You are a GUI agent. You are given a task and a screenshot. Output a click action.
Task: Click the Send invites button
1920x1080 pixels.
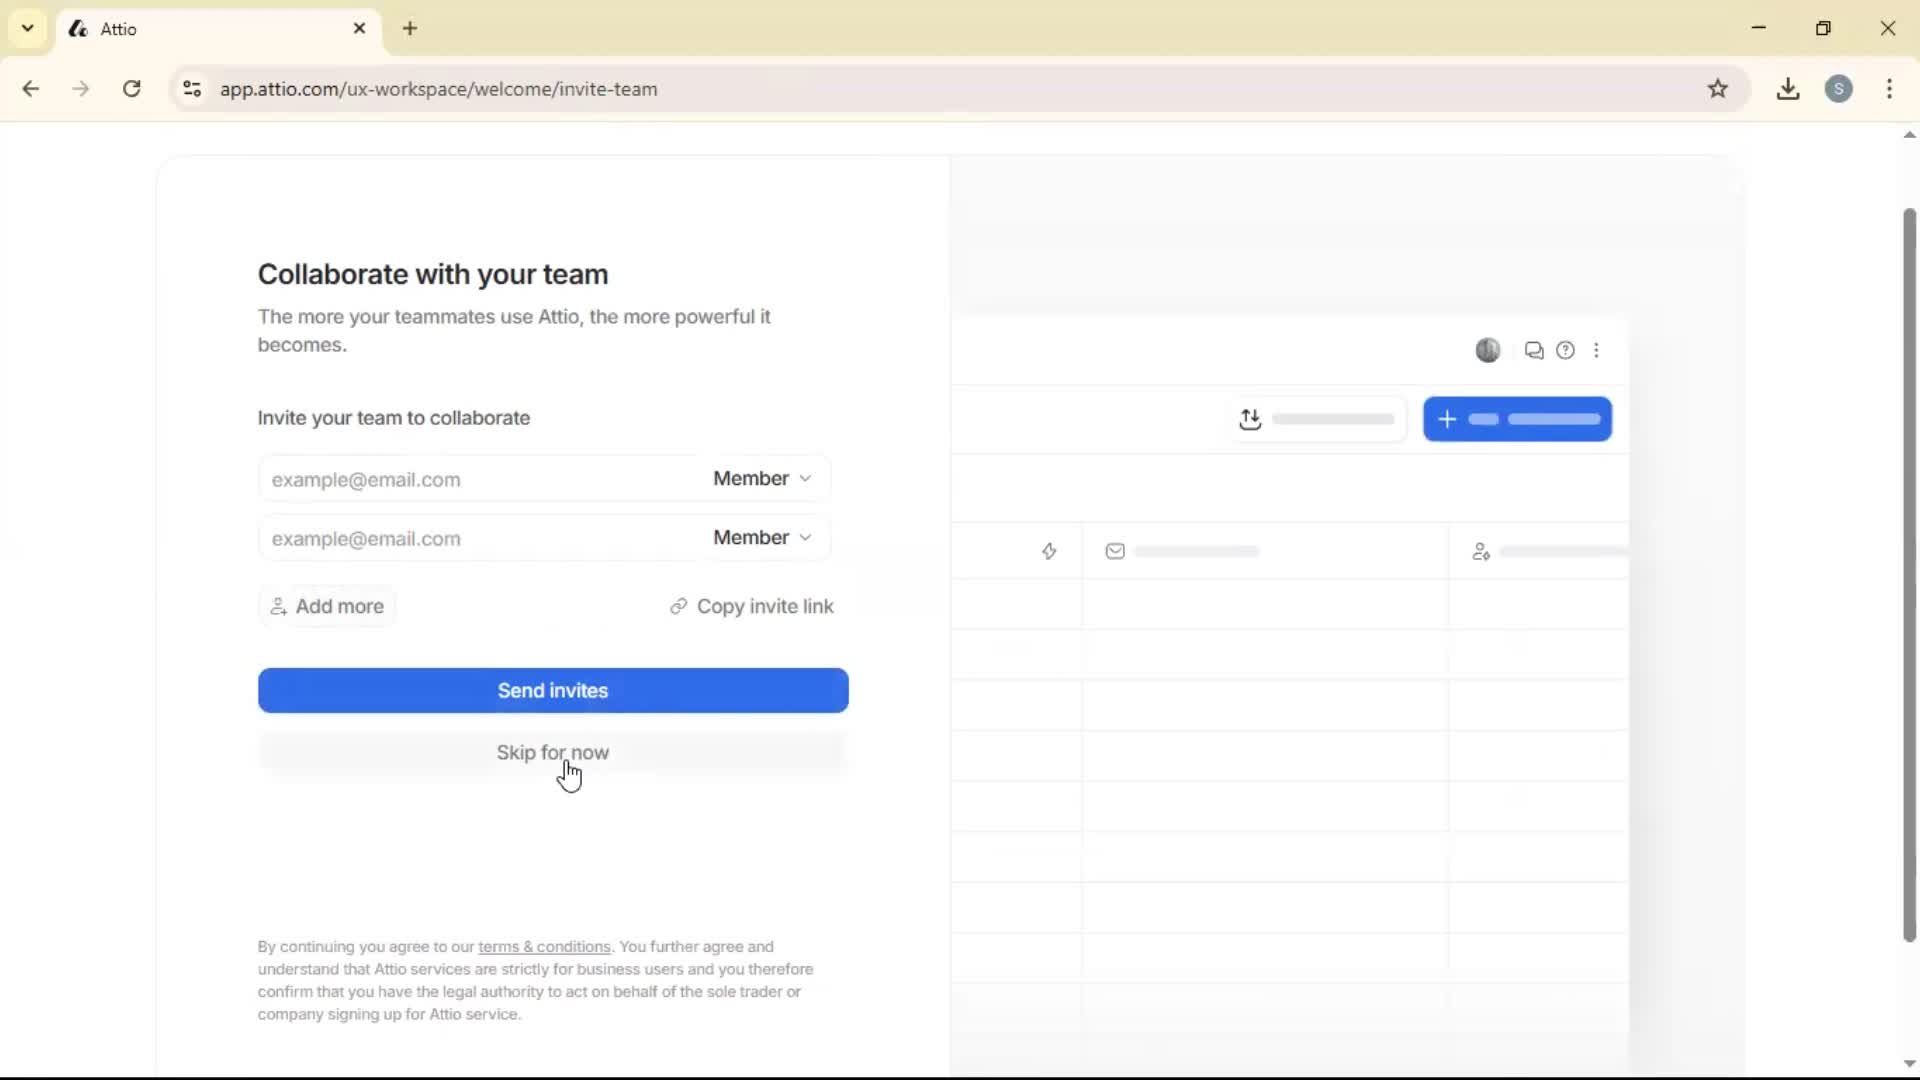coord(553,690)
